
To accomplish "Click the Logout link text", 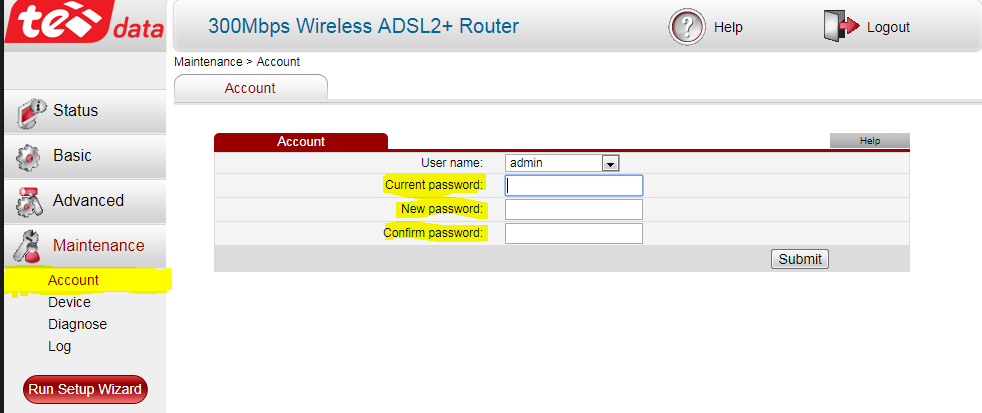I will point(888,27).
